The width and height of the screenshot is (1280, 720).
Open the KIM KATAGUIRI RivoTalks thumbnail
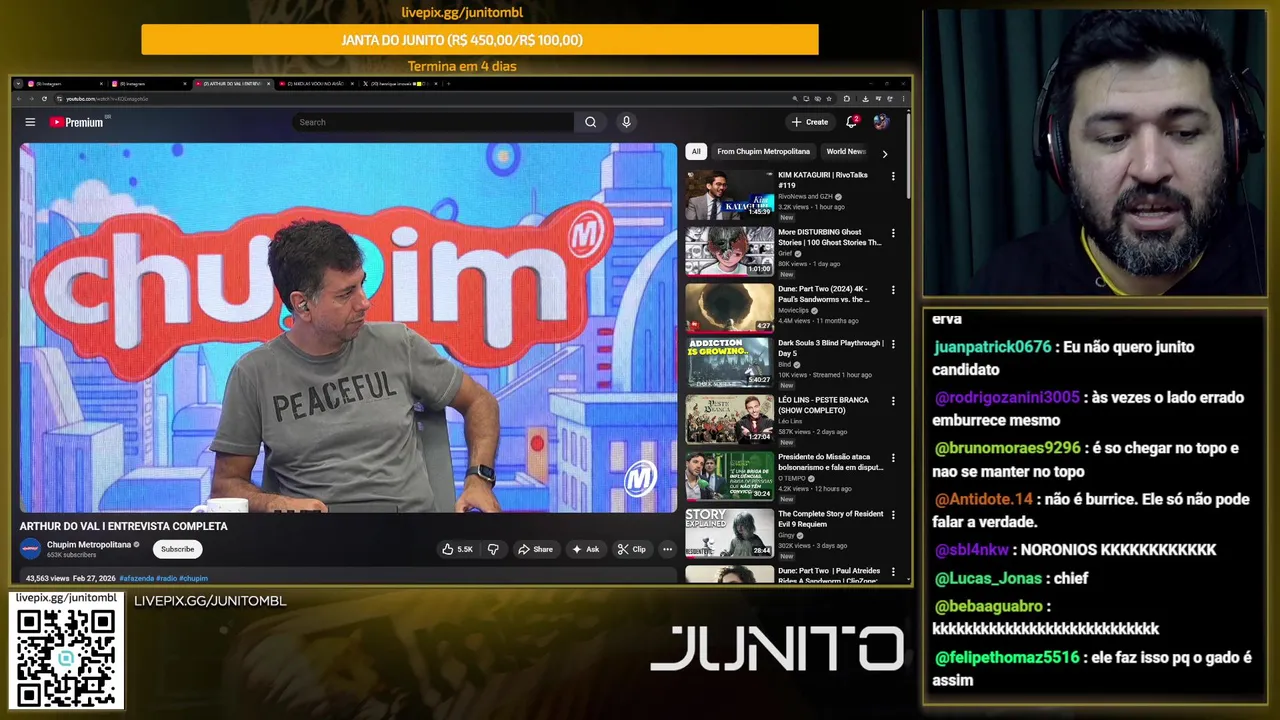(x=729, y=195)
